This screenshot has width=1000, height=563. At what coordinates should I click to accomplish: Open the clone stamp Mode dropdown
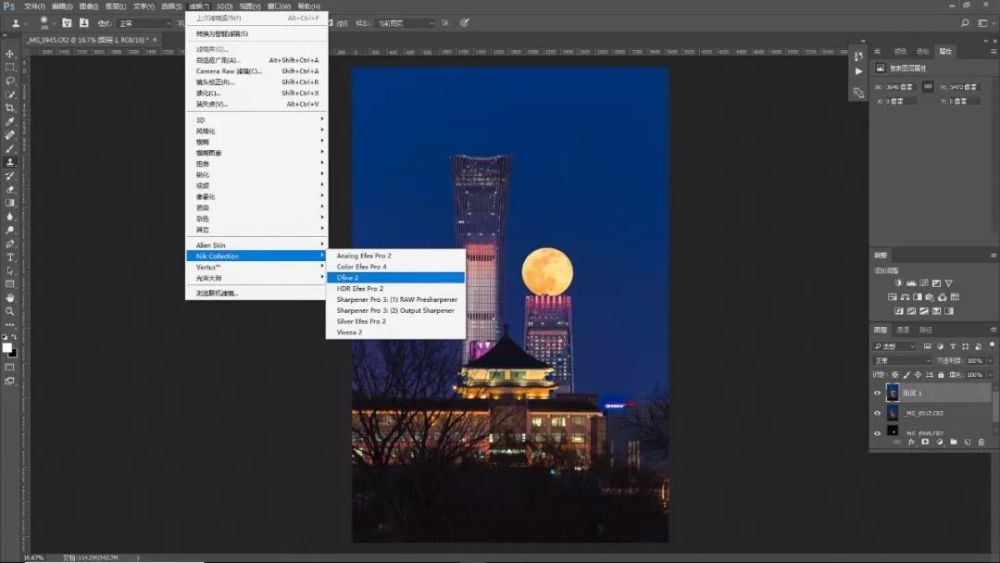[145, 23]
